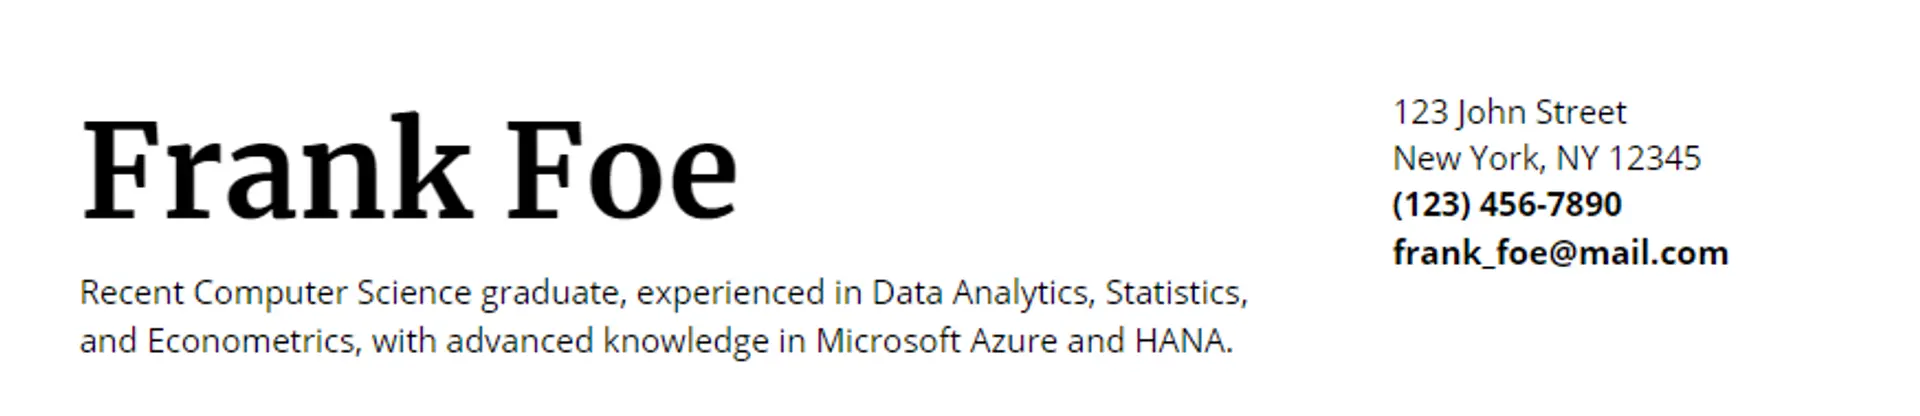
Task: Click the word 'Statistics' in the summary
Action: [1174, 293]
